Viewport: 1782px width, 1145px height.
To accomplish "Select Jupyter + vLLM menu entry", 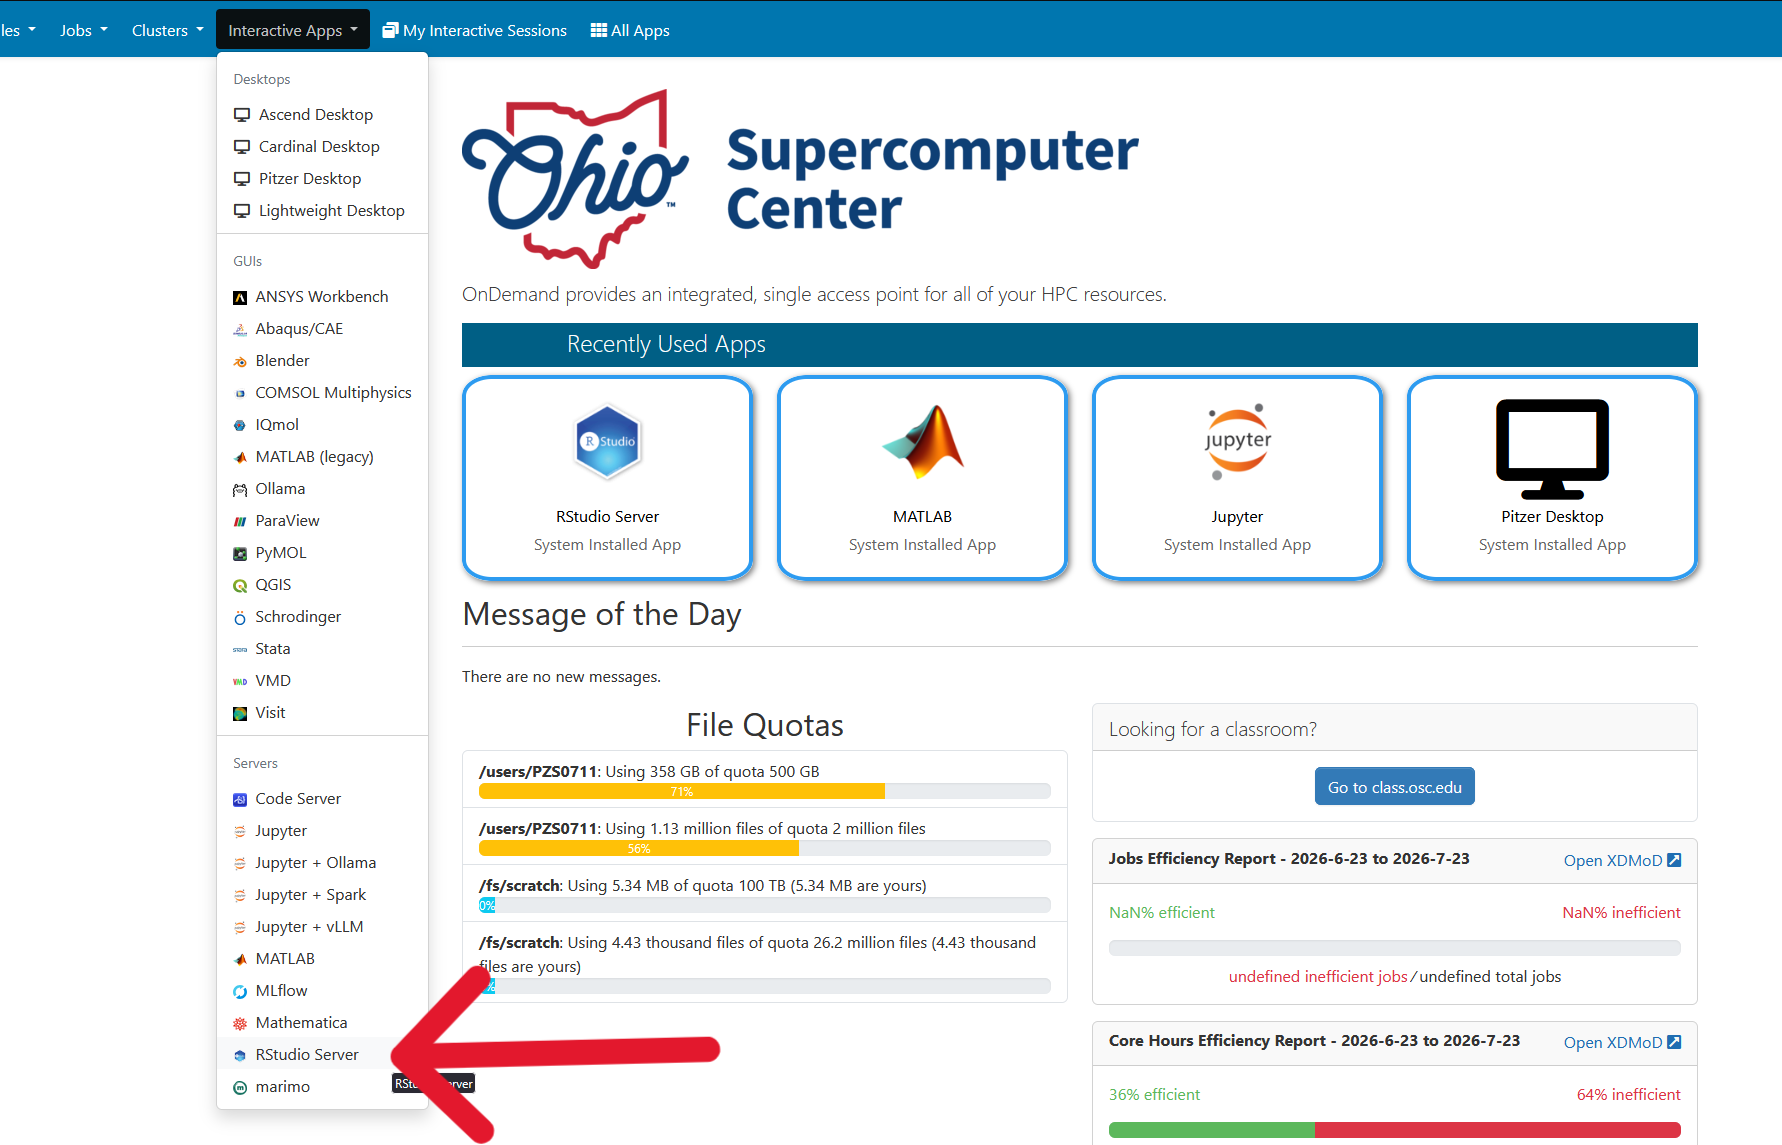I will pos(322,926).
